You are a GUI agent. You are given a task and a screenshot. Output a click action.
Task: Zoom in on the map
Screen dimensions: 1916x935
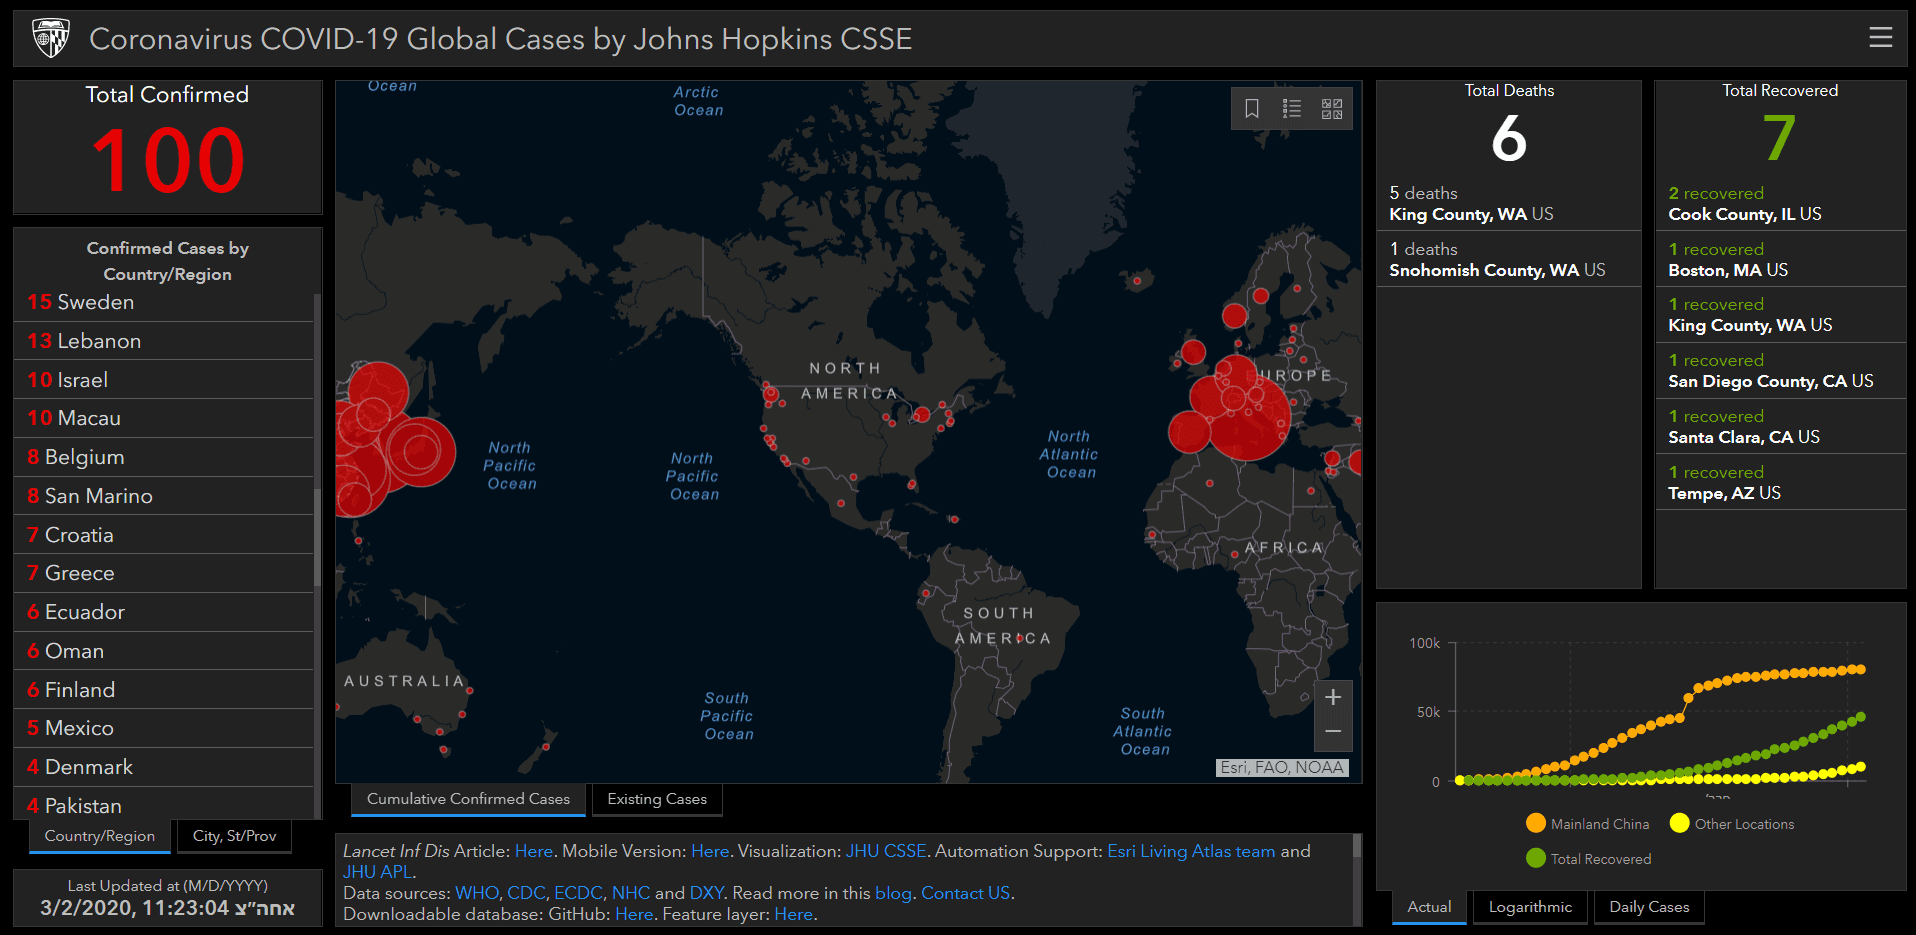[x=1333, y=698]
